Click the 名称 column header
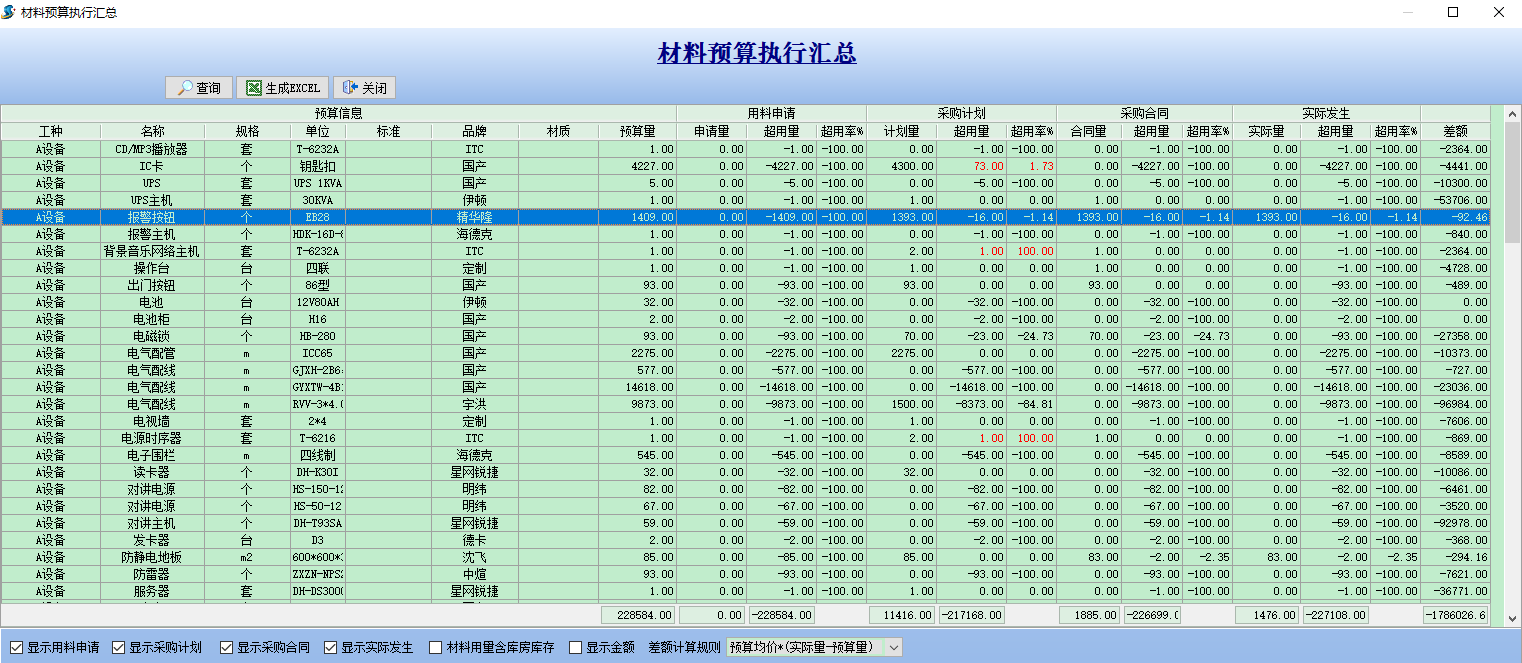The height and width of the screenshot is (663, 1522). (x=152, y=131)
